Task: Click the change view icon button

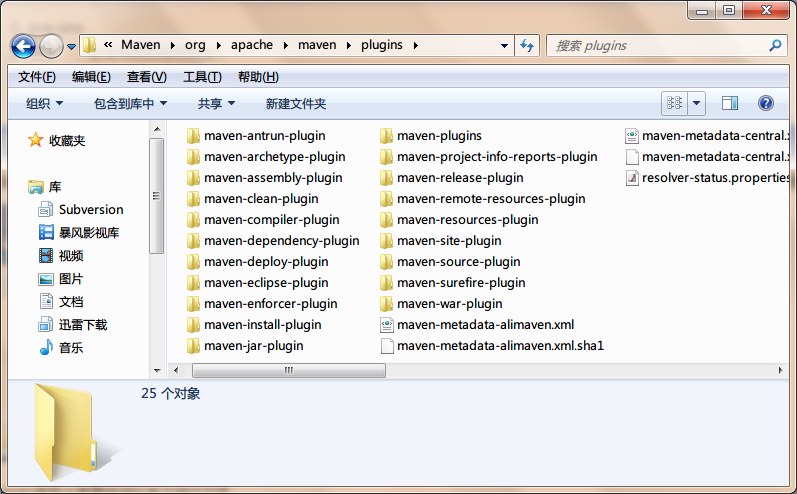Action: tap(675, 103)
